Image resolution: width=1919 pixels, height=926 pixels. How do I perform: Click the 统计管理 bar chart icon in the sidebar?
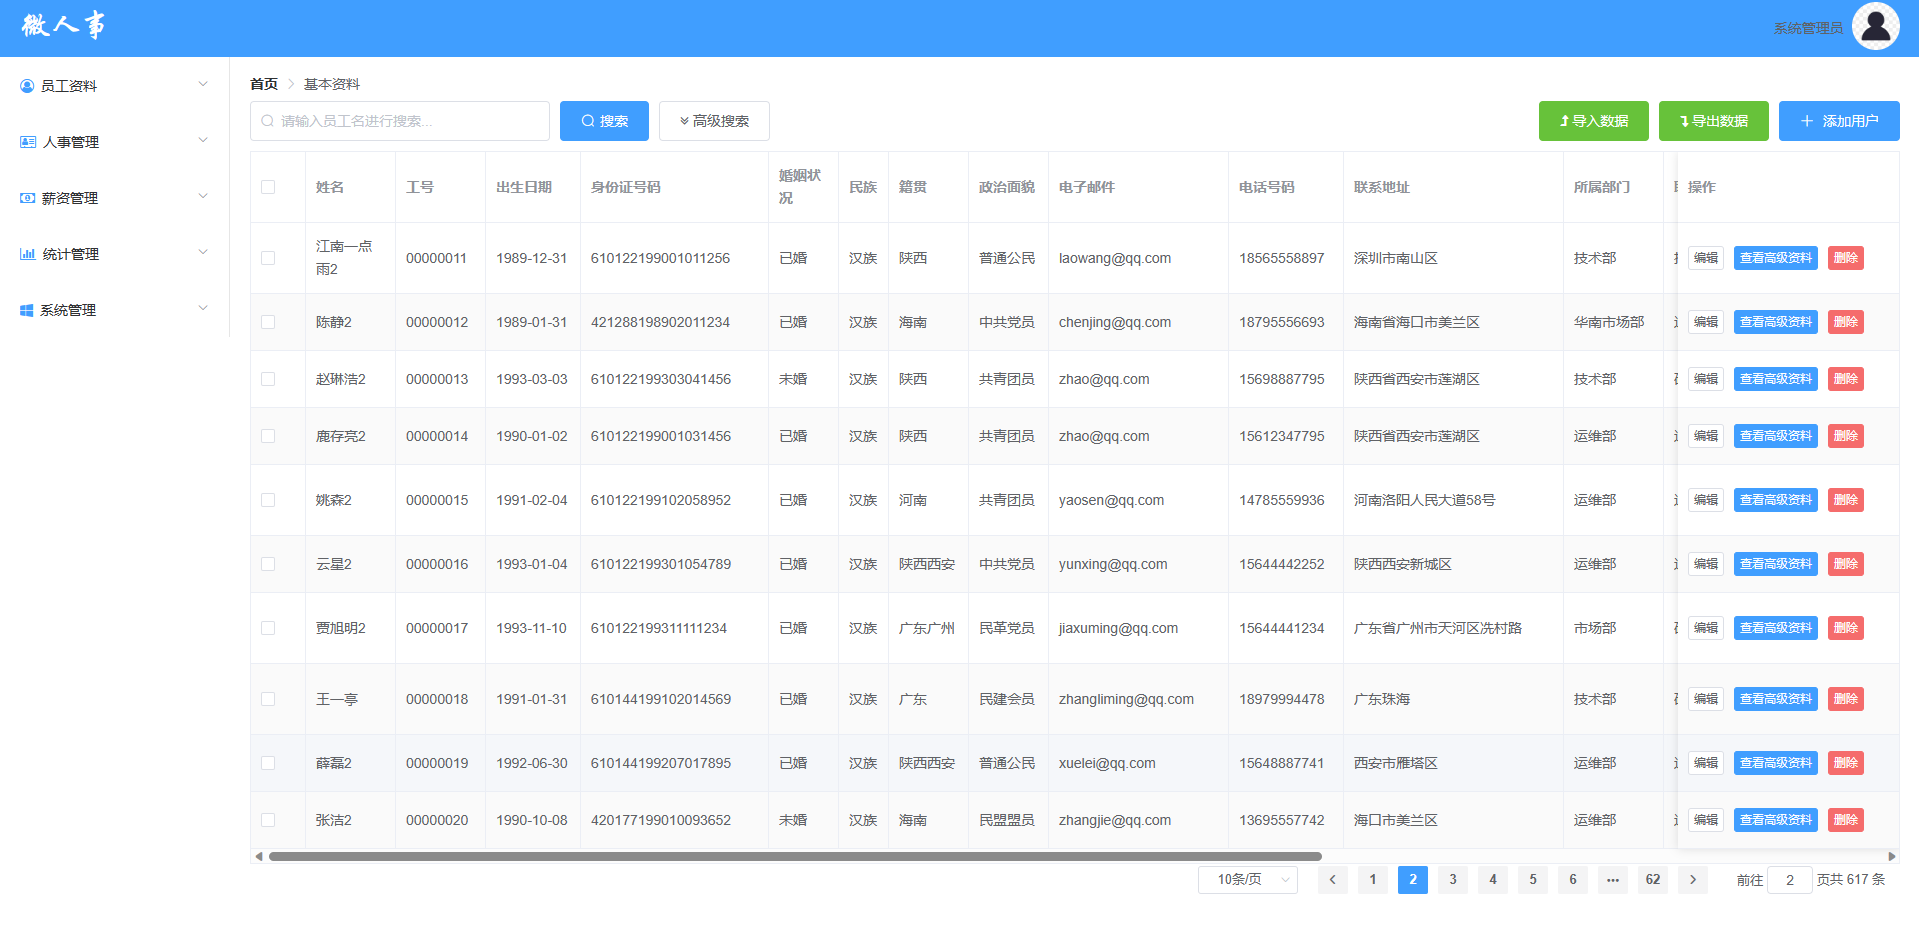28,254
